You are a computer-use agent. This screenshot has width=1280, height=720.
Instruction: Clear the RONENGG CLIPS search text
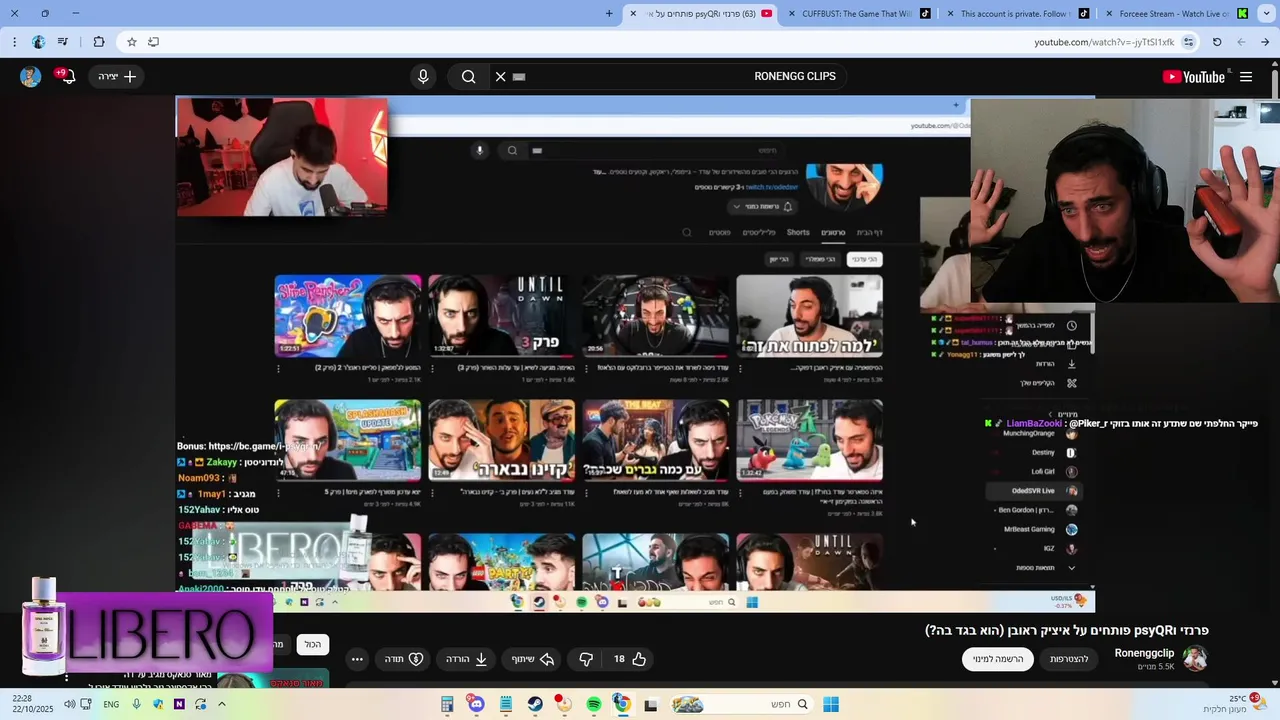(x=501, y=76)
